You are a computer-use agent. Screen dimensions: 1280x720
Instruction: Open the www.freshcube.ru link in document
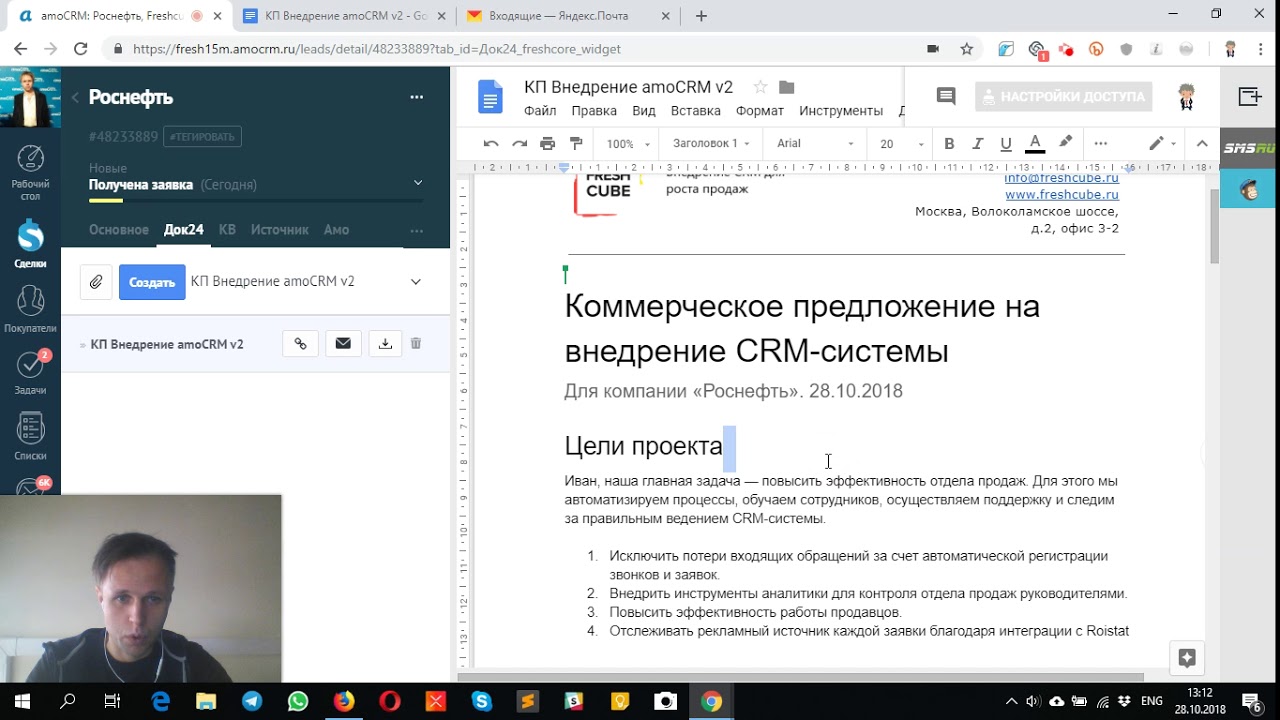[1061, 194]
